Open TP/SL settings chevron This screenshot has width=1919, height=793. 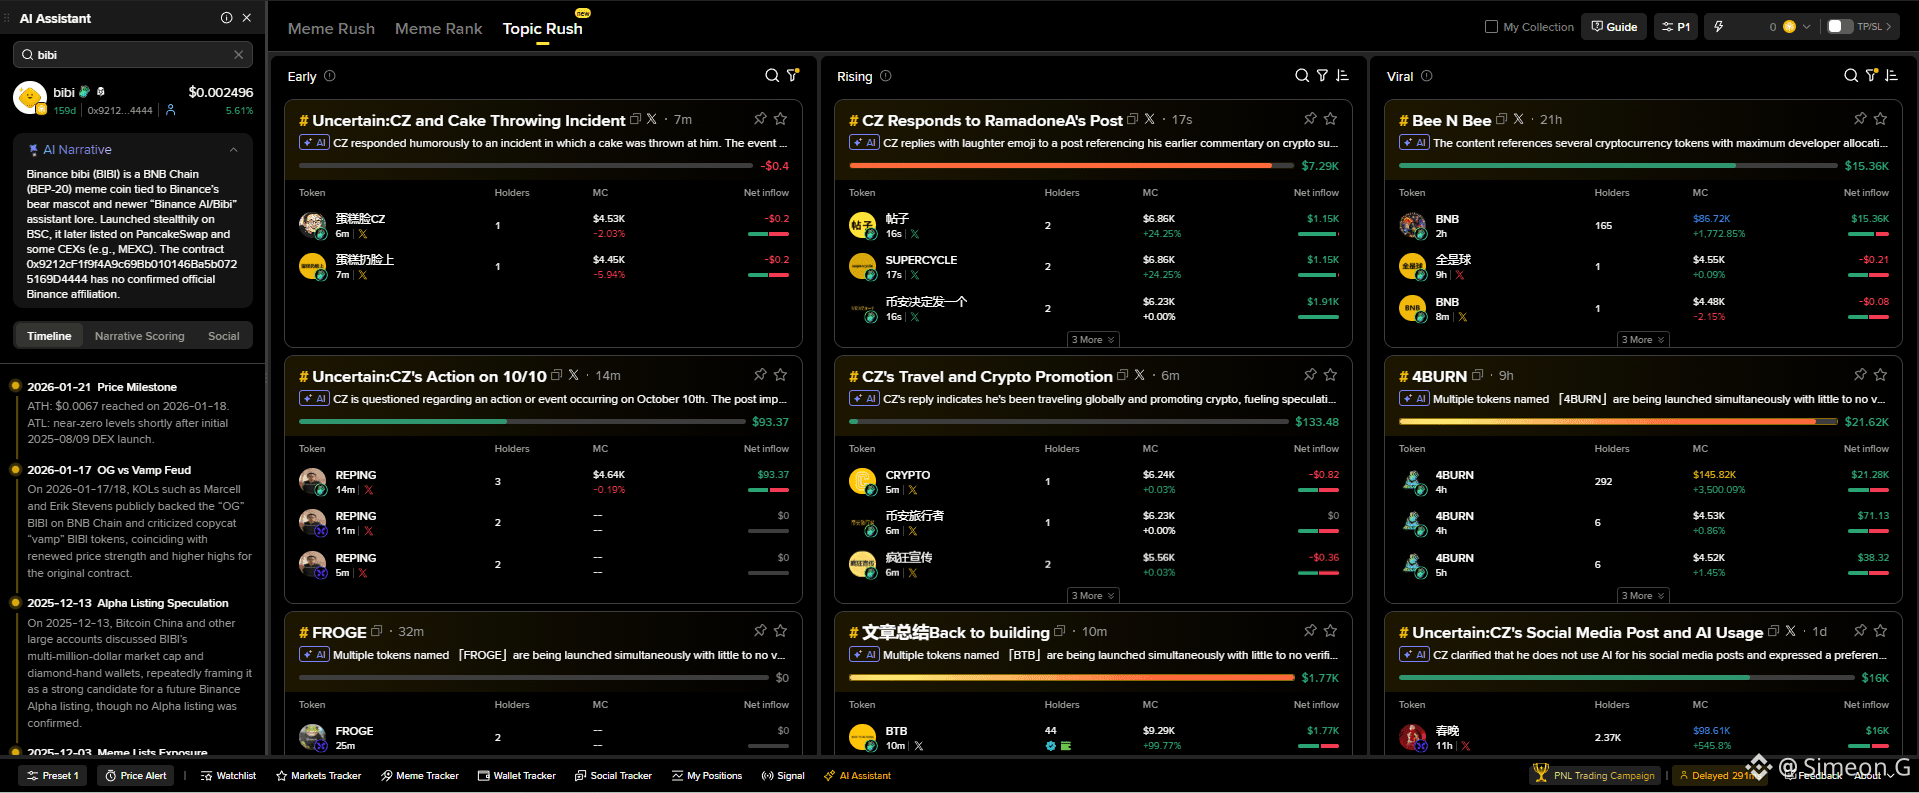point(1888,27)
